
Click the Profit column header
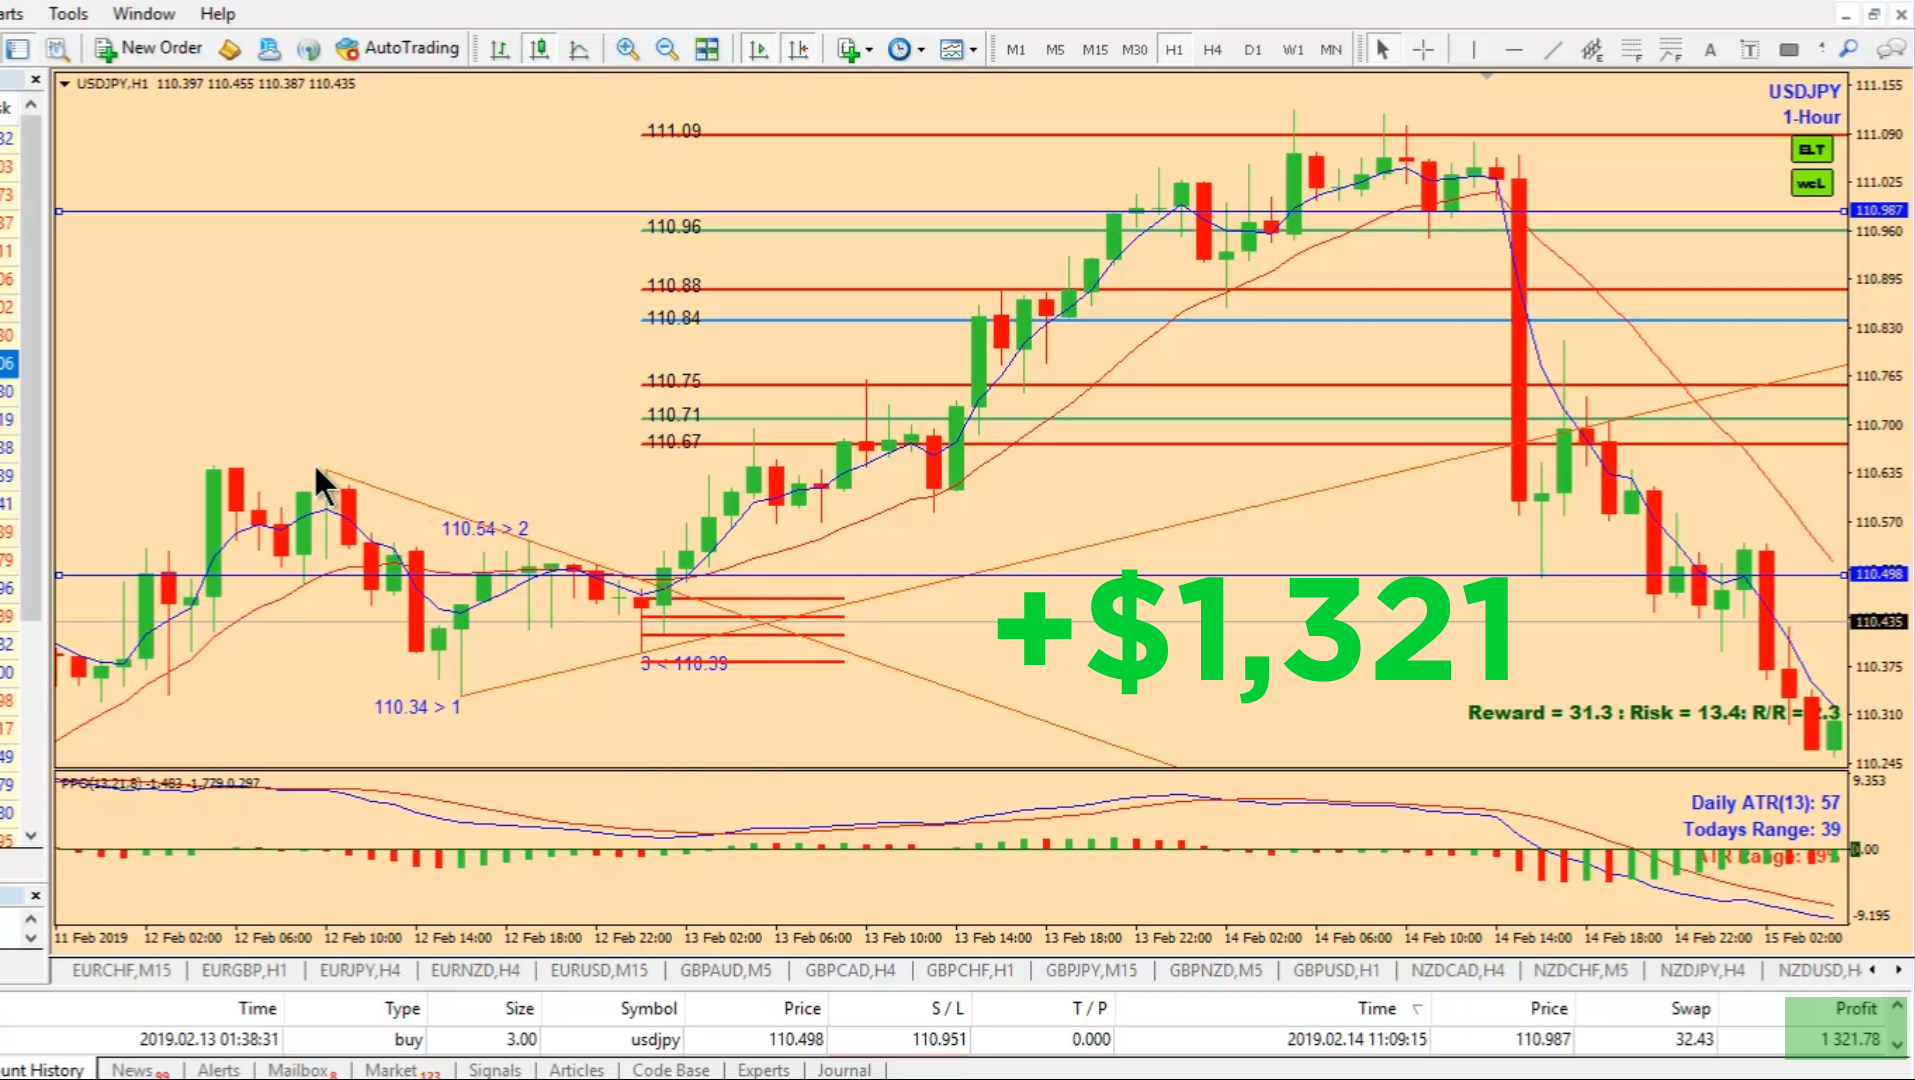pos(1855,1009)
